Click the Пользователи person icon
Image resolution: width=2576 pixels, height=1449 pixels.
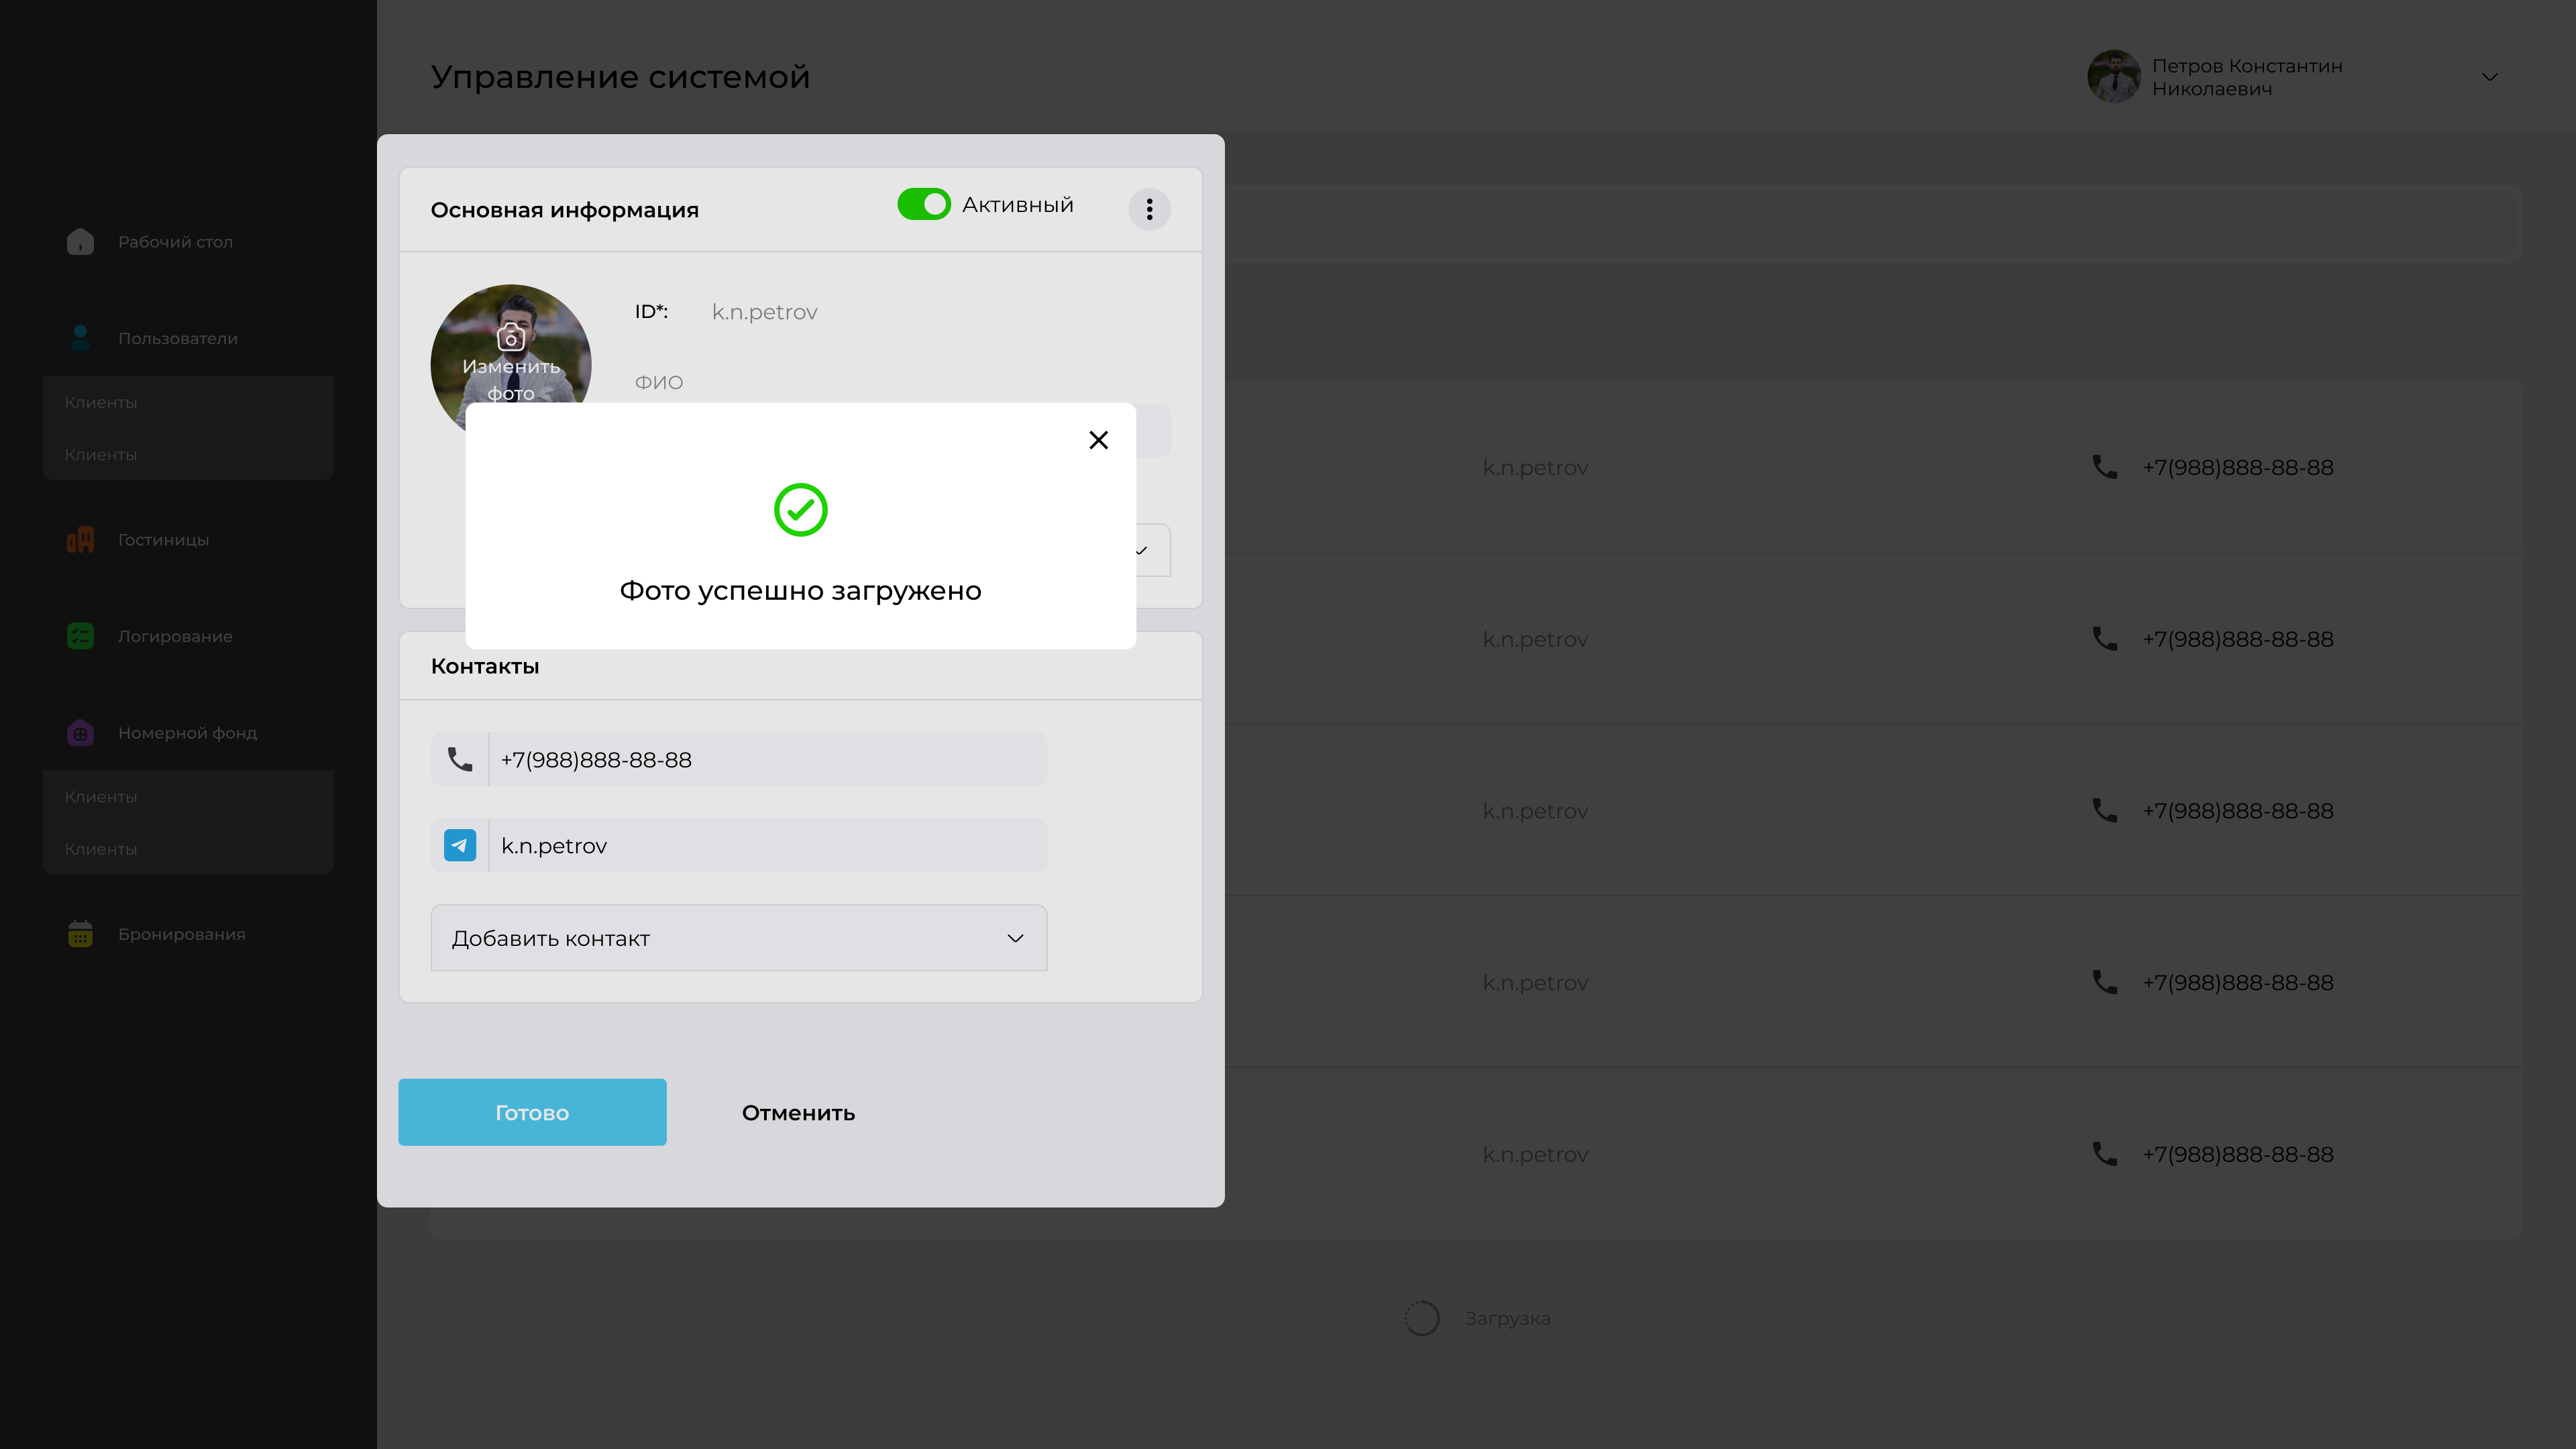click(x=80, y=338)
